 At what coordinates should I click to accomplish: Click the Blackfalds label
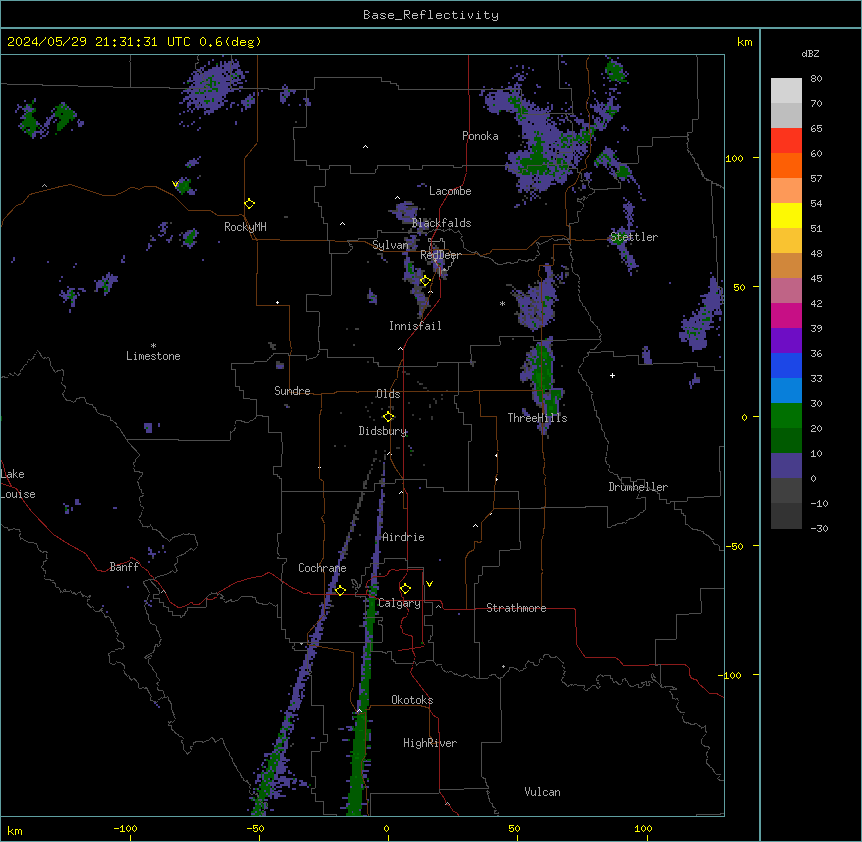tap(441, 223)
